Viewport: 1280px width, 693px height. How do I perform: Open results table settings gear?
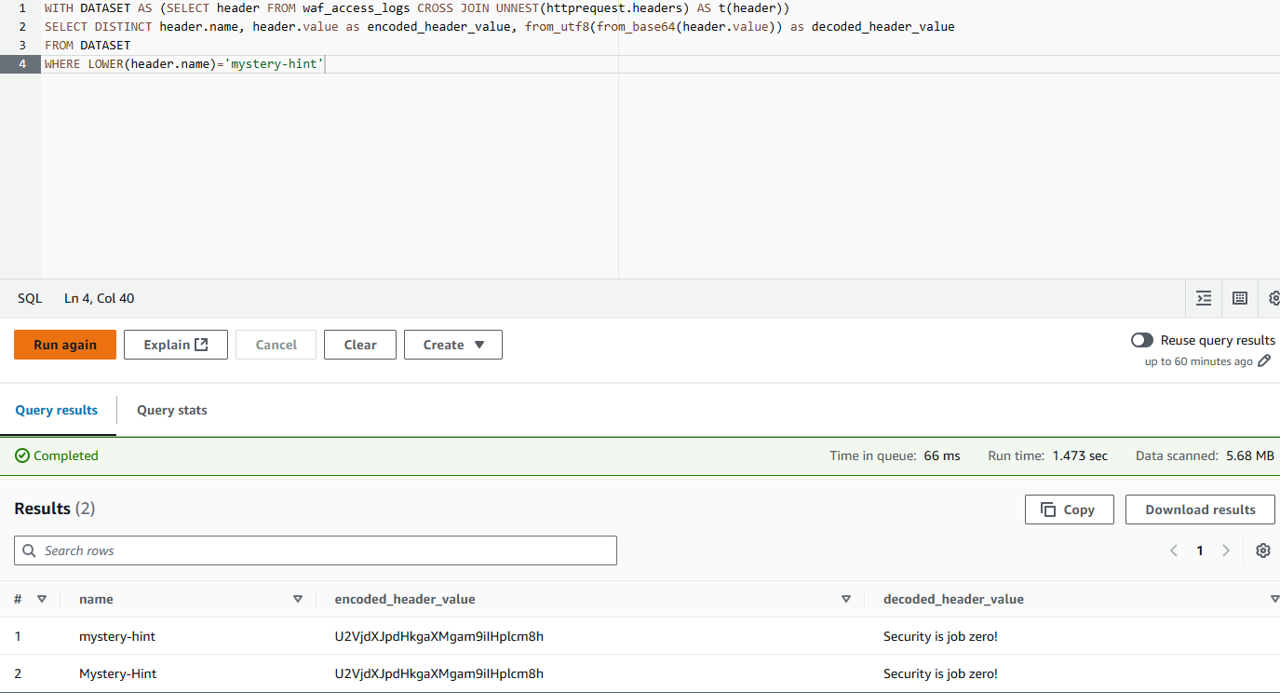tap(1263, 551)
